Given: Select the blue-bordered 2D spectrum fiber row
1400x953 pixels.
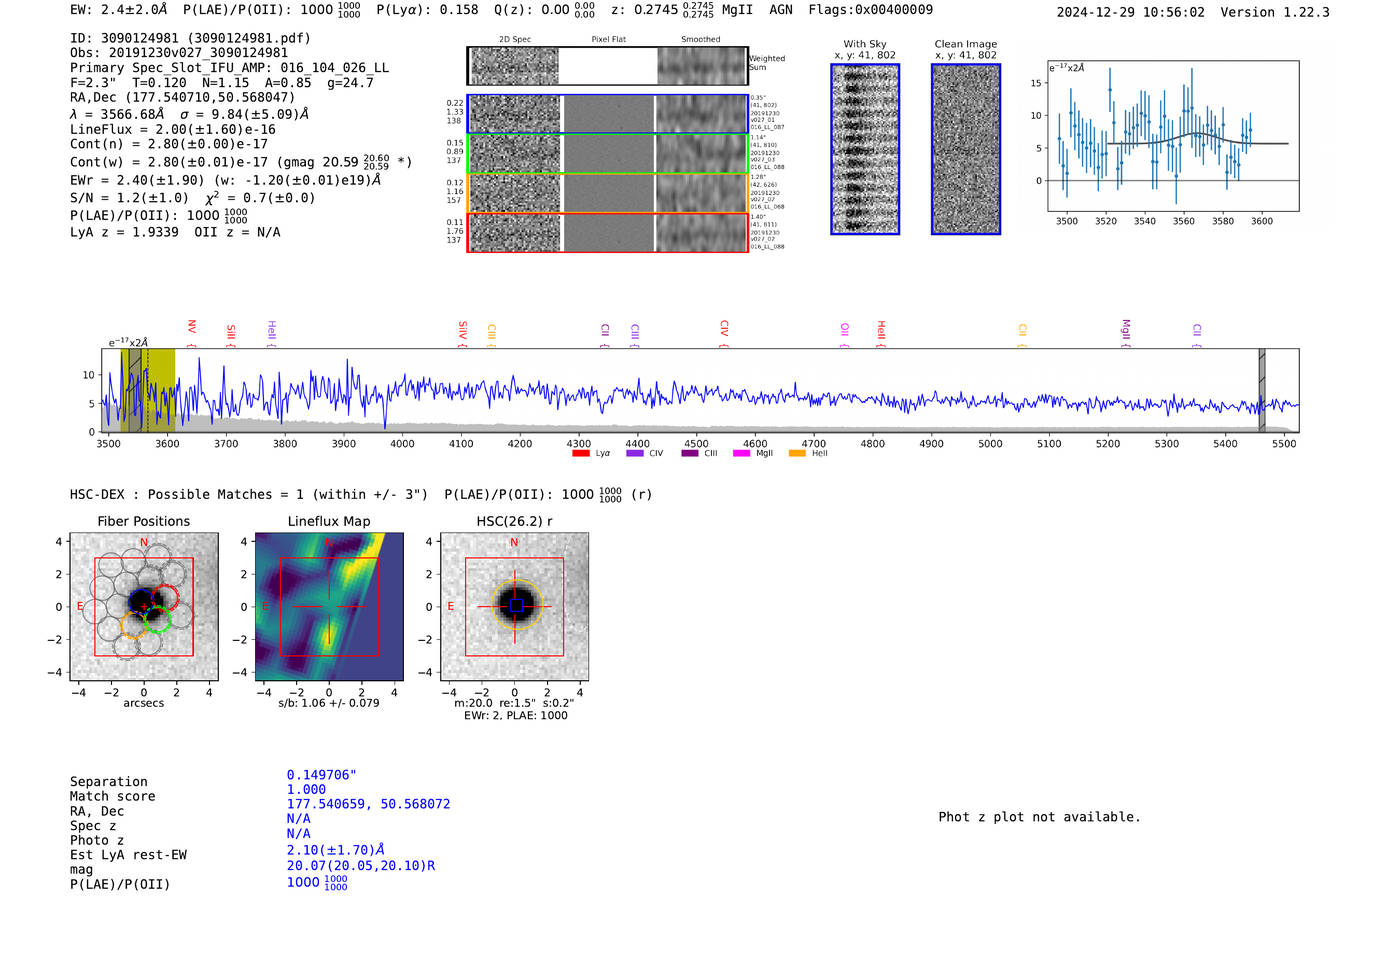Looking at the screenshot, I should tap(607, 114).
